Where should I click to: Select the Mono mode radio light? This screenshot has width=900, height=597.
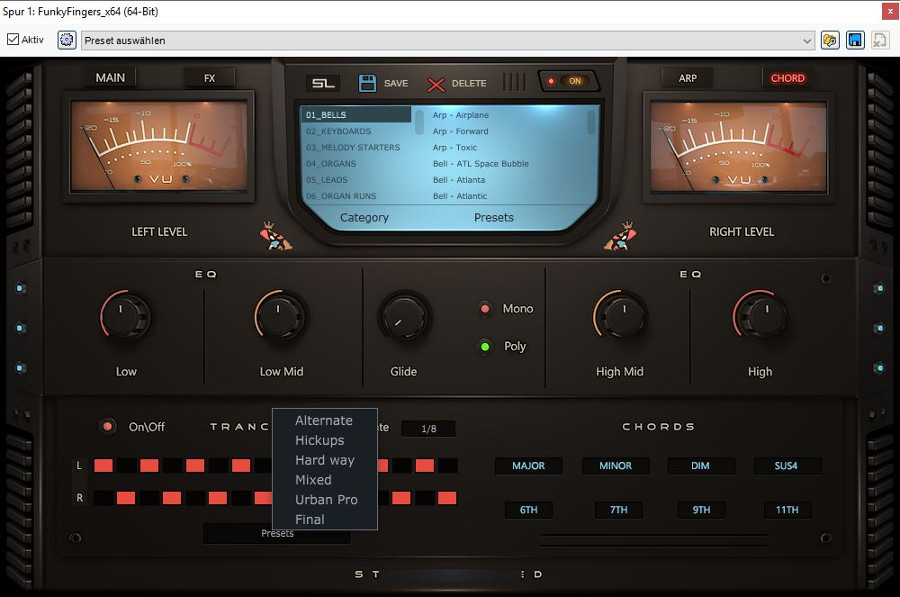coord(485,309)
